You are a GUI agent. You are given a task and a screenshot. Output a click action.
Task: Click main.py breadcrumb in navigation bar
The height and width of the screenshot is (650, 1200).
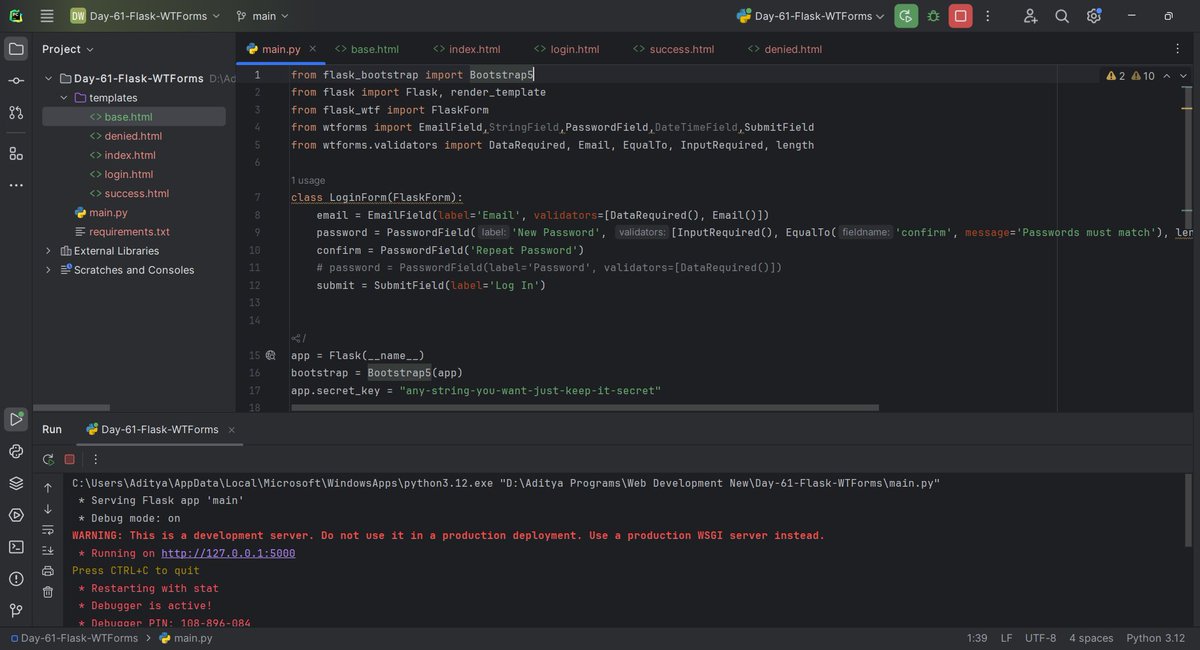[186, 638]
